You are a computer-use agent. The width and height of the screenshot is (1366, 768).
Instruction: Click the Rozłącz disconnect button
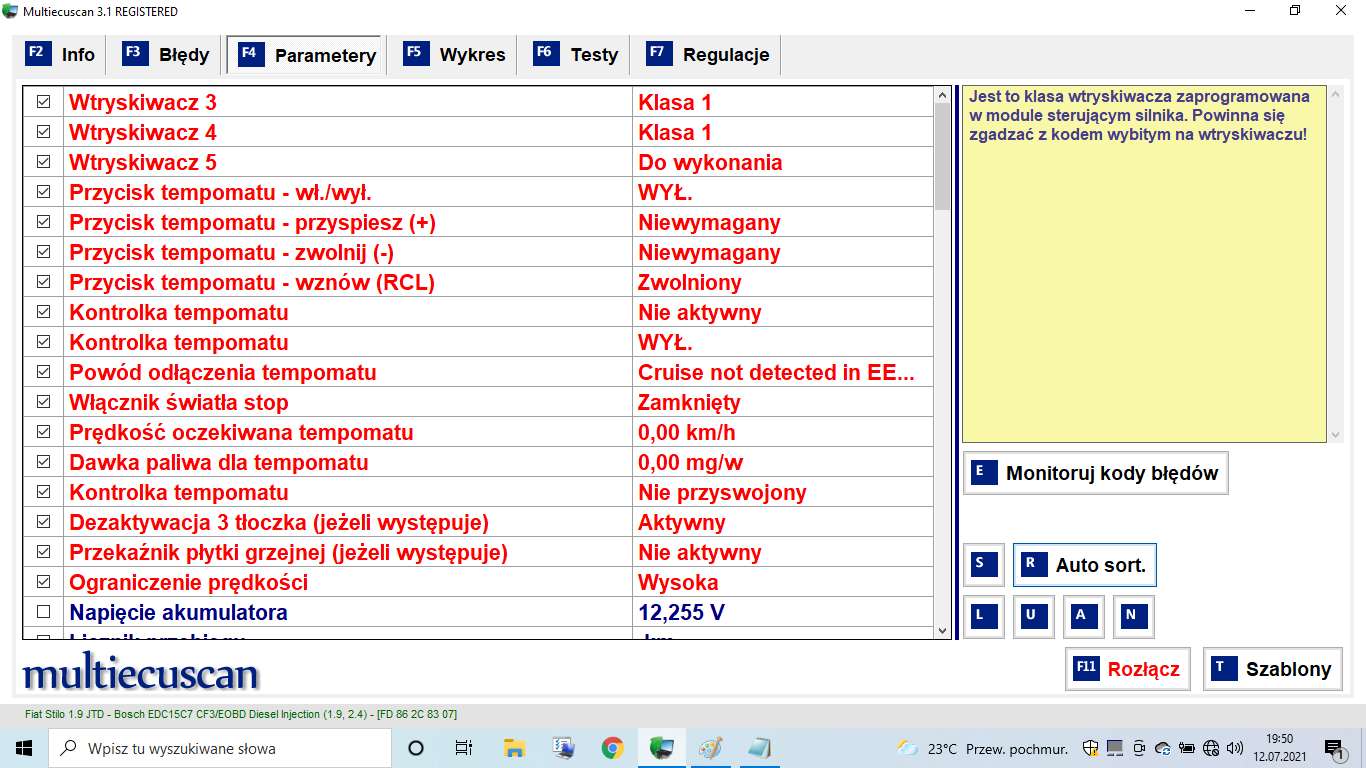[x=1127, y=669]
